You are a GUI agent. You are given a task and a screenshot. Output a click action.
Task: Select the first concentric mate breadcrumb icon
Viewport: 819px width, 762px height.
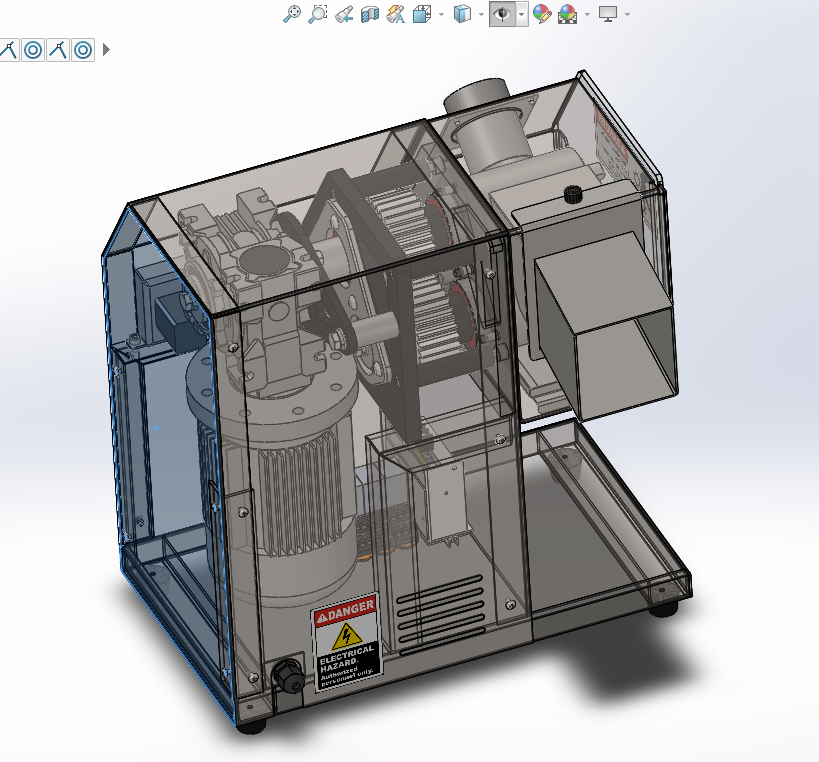[33, 50]
